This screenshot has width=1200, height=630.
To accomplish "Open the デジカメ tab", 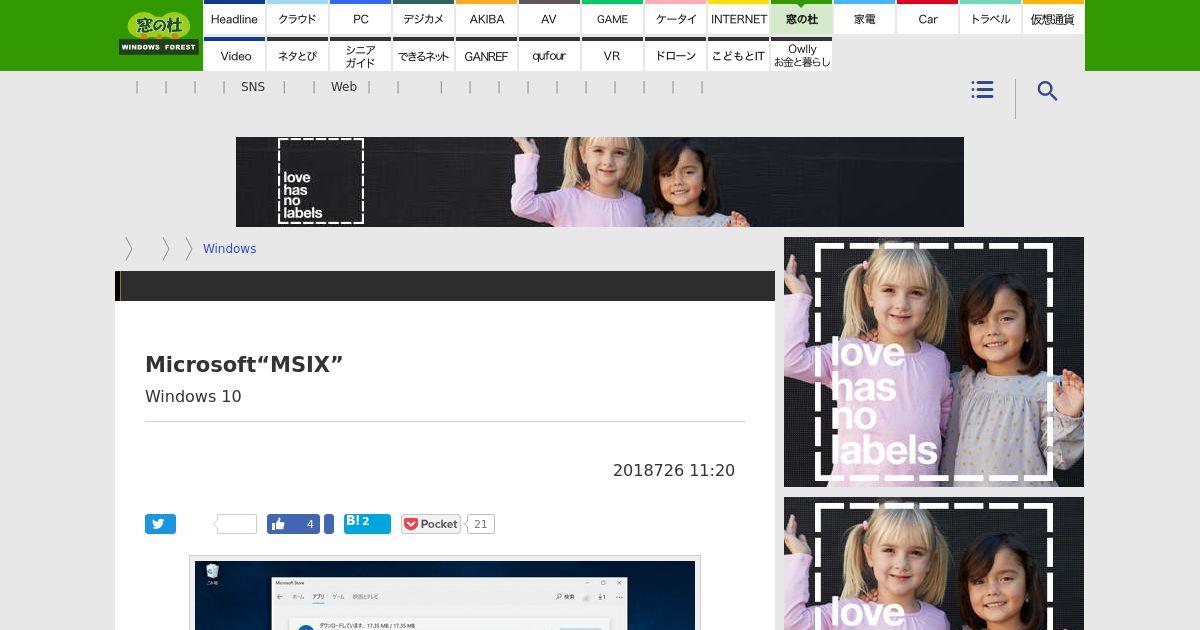I will 423,18.
